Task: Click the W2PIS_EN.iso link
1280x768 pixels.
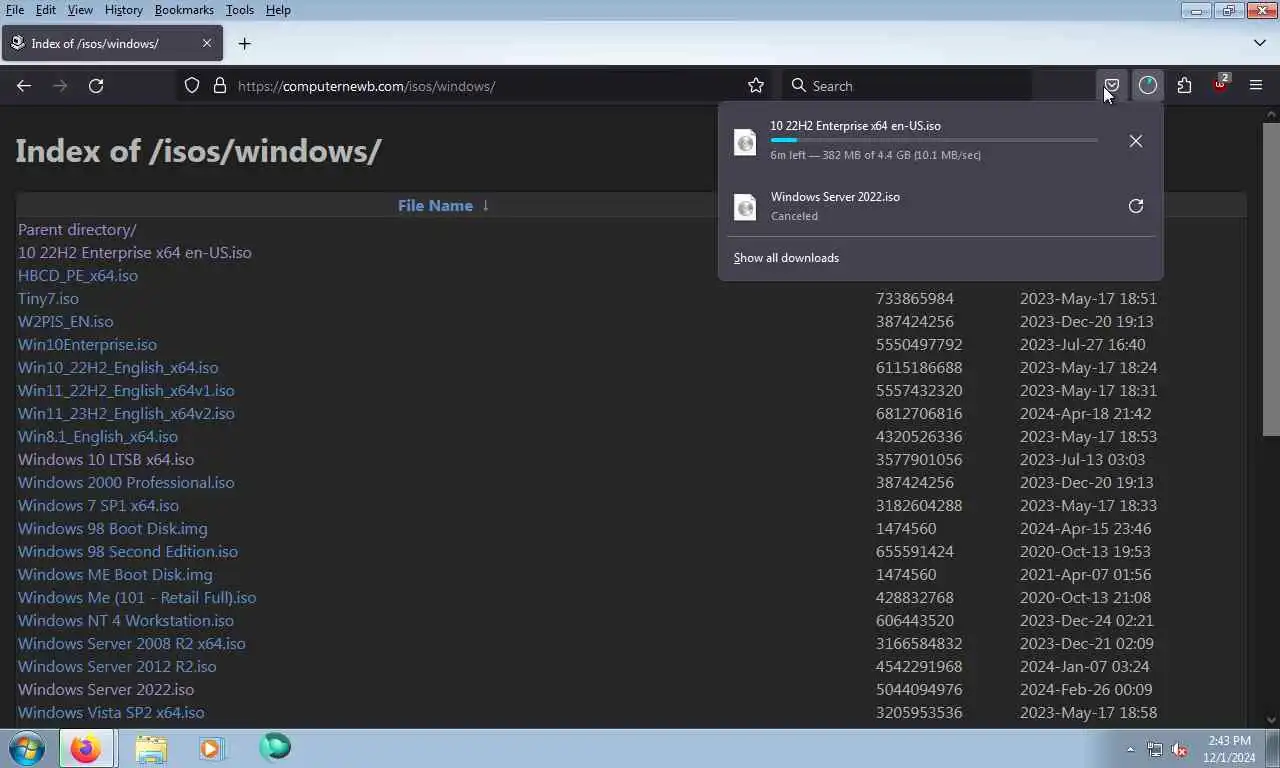Action: [x=66, y=321]
